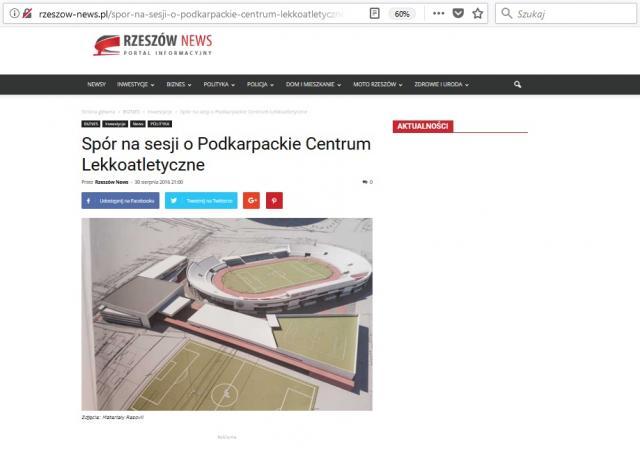The width and height of the screenshot is (640, 456).
Task: Open the Rzeszów News logo link
Action: click(153, 45)
